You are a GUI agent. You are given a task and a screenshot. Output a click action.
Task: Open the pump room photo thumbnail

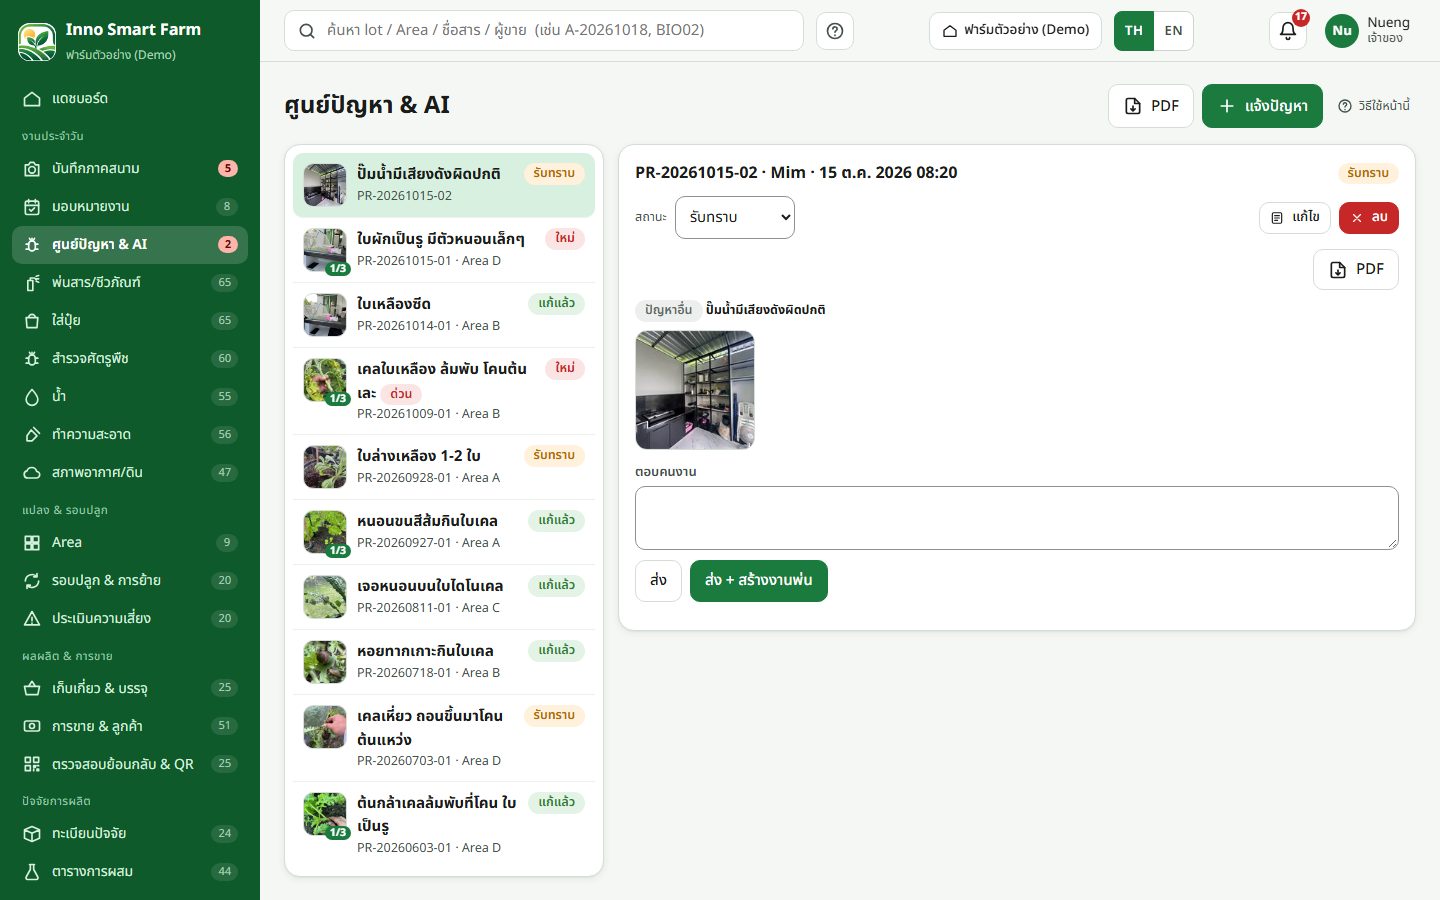pyautogui.click(x=695, y=390)
